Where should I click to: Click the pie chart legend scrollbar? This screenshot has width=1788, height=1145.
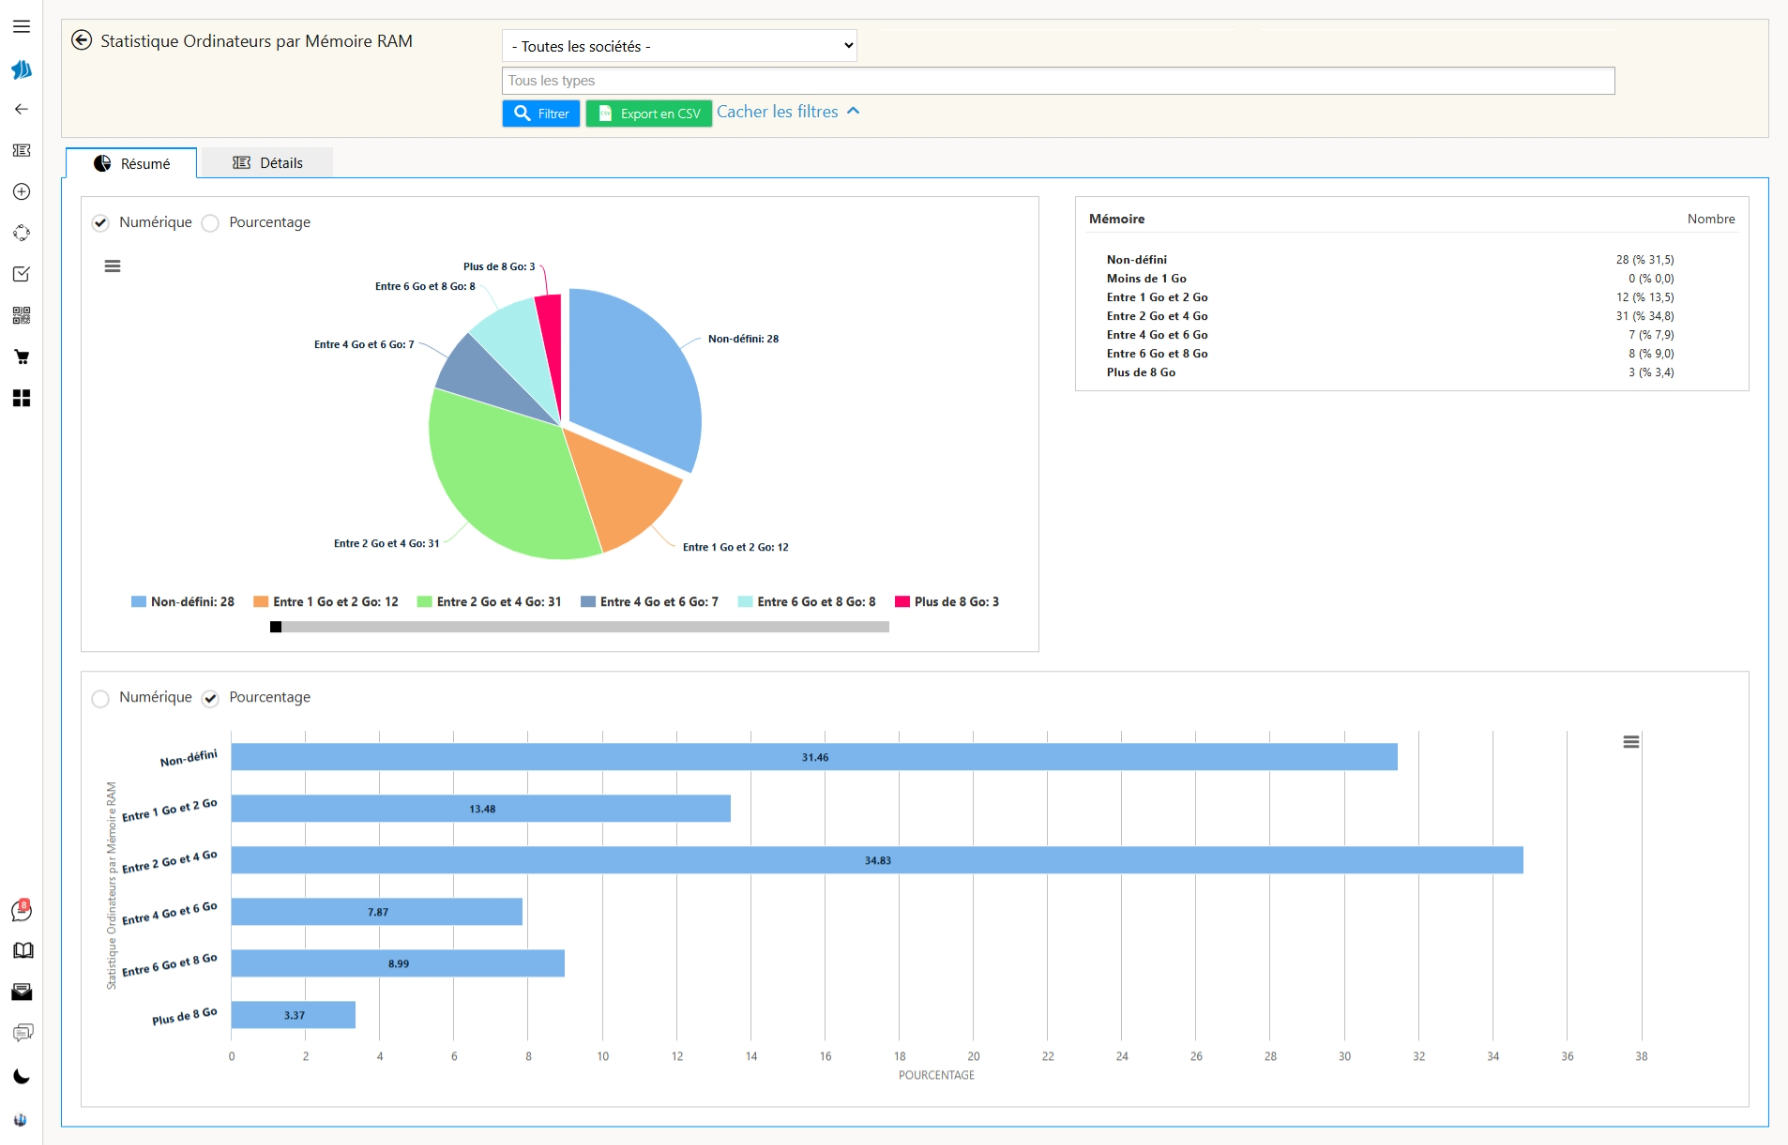pos(580,627)
